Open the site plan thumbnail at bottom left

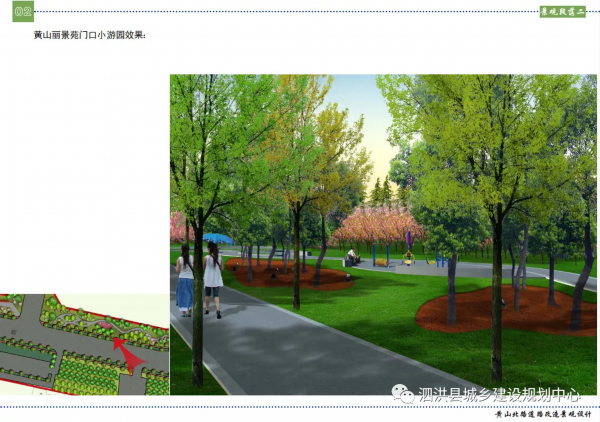[x=84, y=344]
